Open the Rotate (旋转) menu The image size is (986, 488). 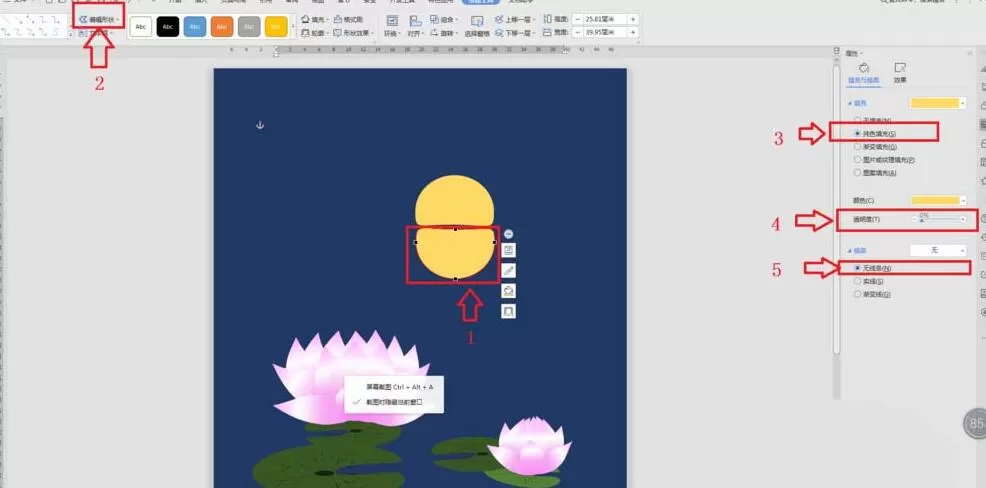[x=444, y=33]
